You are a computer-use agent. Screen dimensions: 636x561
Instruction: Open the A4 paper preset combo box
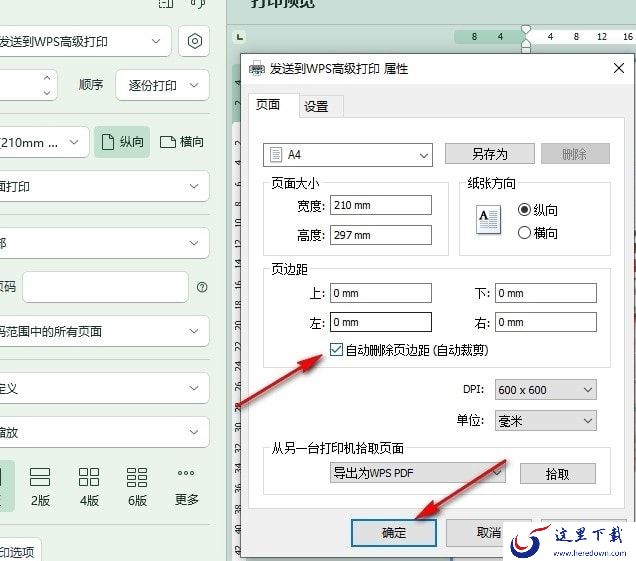click(348, 155)
